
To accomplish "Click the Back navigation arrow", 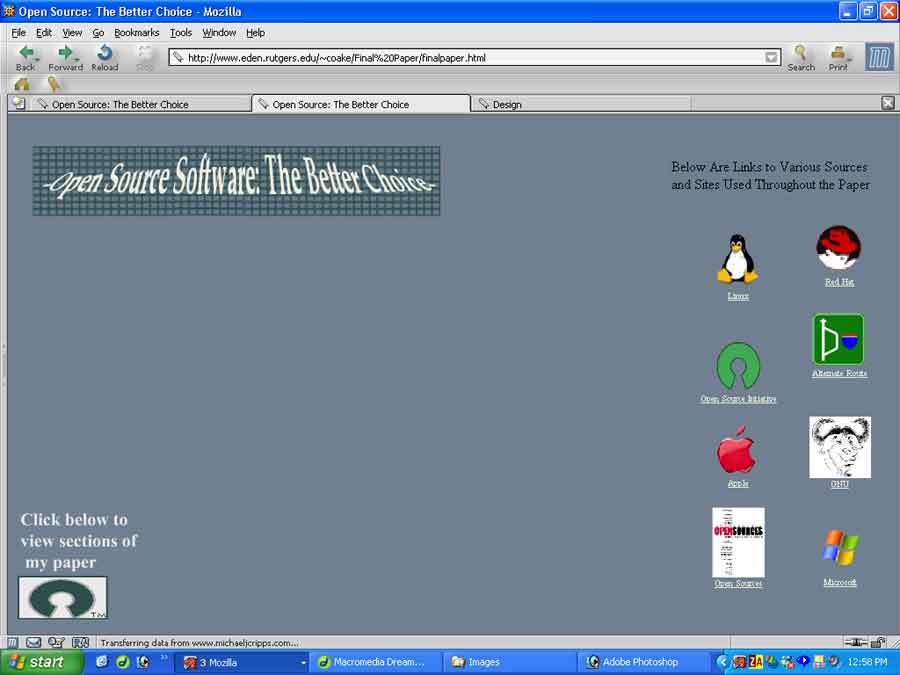I will coord(25,53).
